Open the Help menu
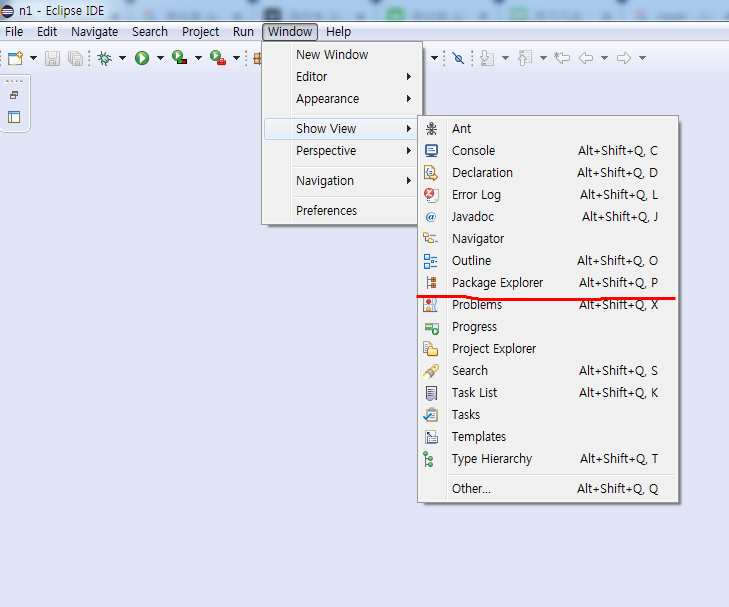The image size is (729, 607). [x=338, y=32]
